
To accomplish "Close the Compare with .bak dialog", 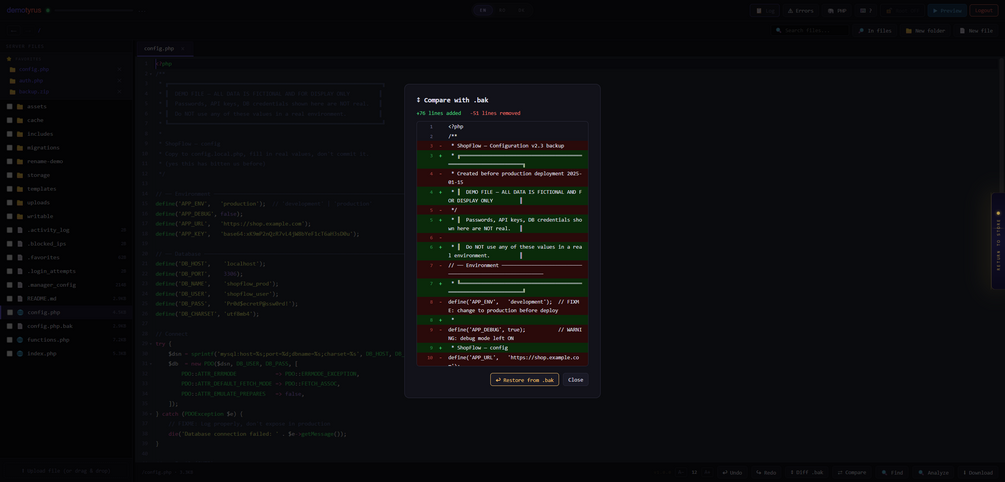I will pos(576,379).
